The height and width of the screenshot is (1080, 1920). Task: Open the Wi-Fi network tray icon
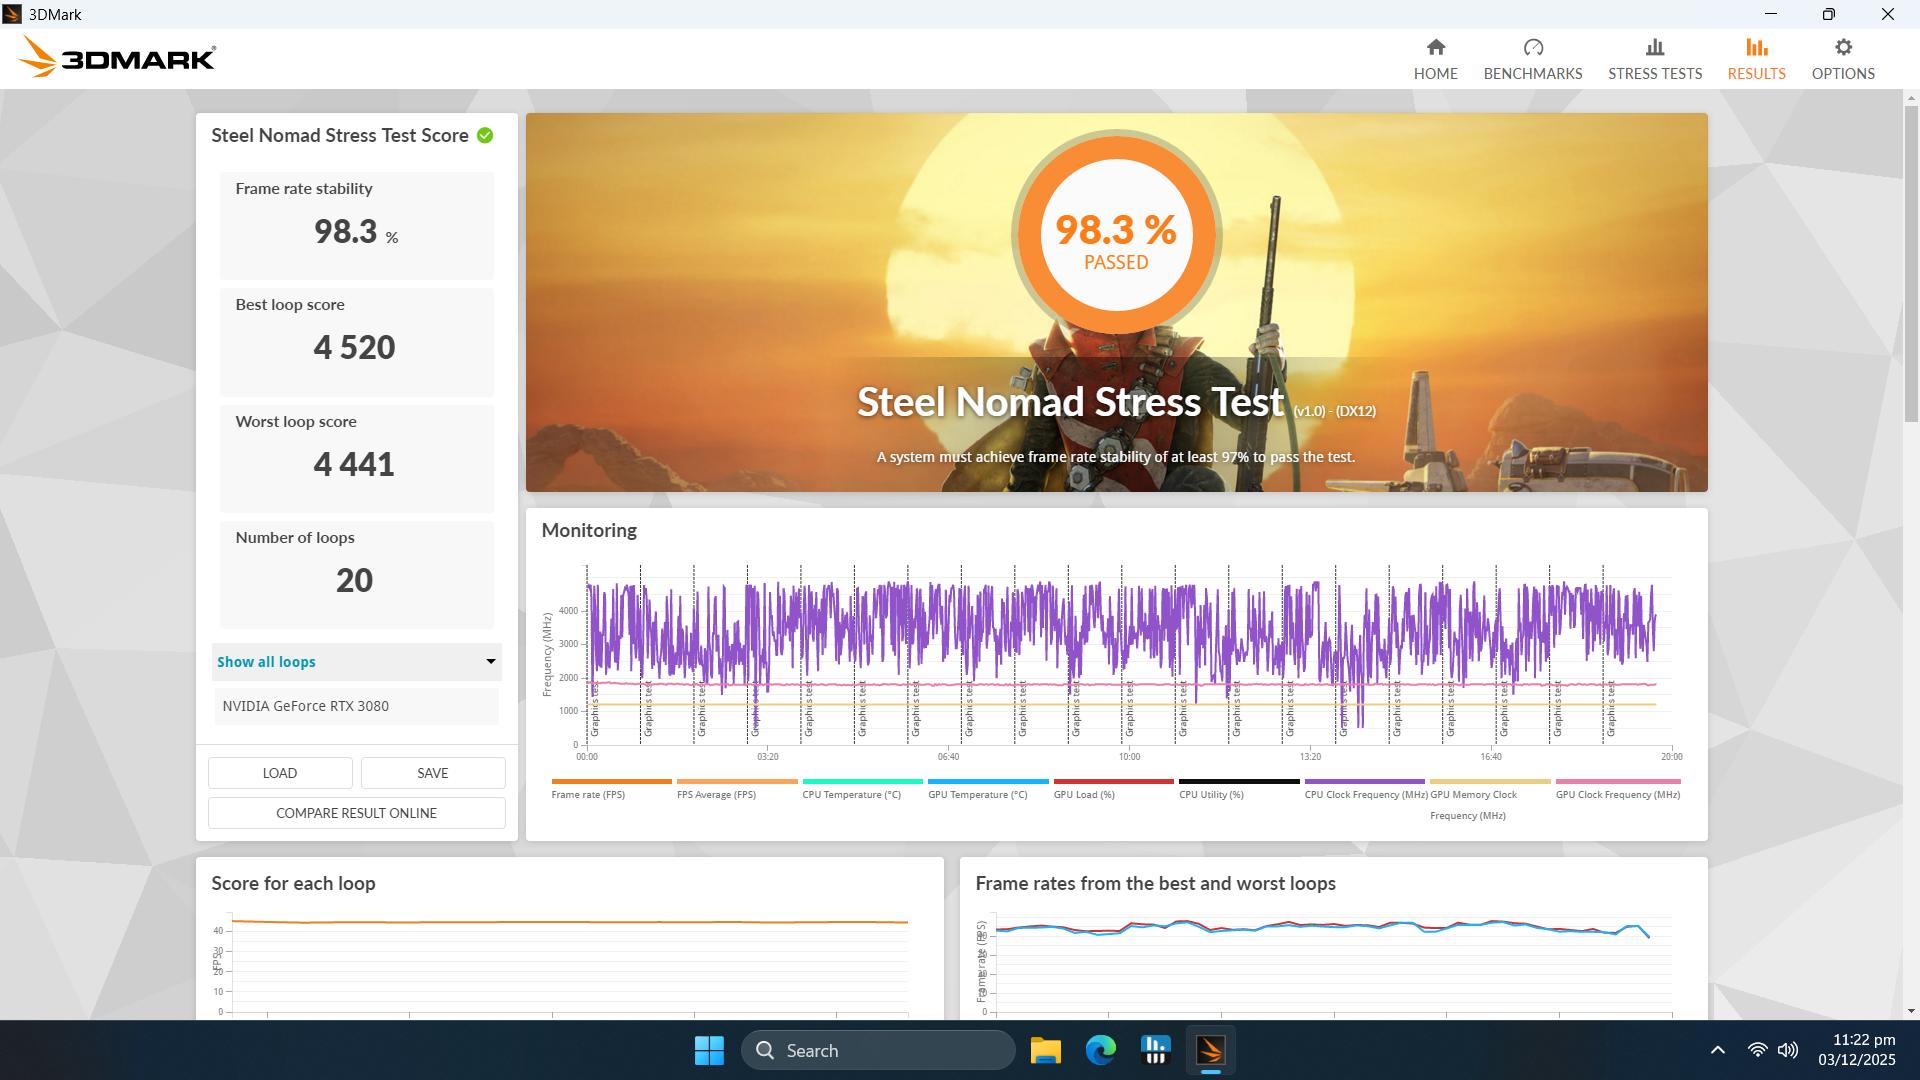[x=1757, y=1050]
